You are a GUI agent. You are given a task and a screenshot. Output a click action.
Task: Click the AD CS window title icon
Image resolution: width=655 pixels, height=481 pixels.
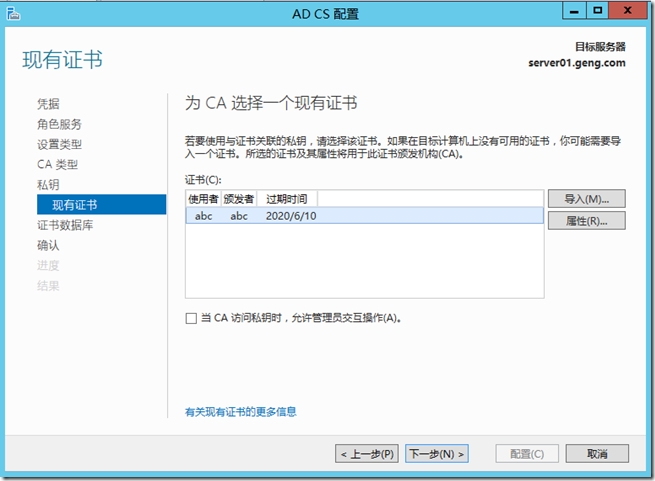tap(13, 14)
